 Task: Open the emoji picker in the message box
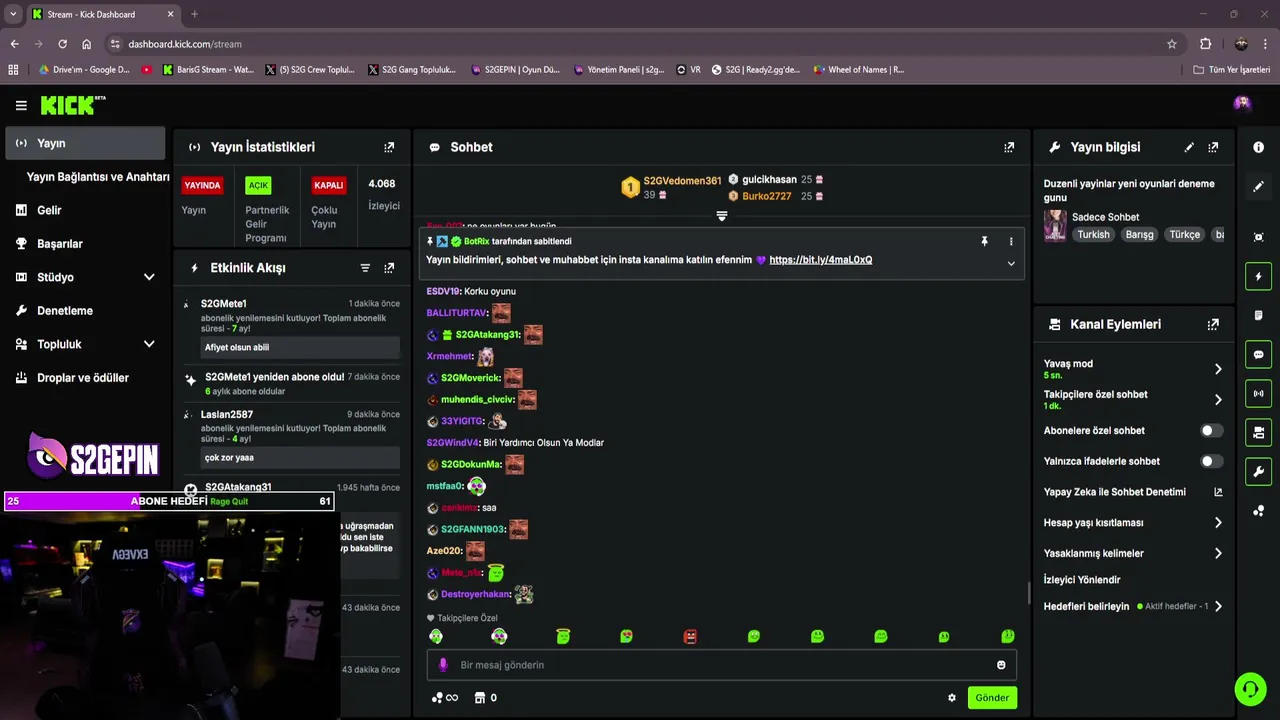click(x=1001, y=665)
